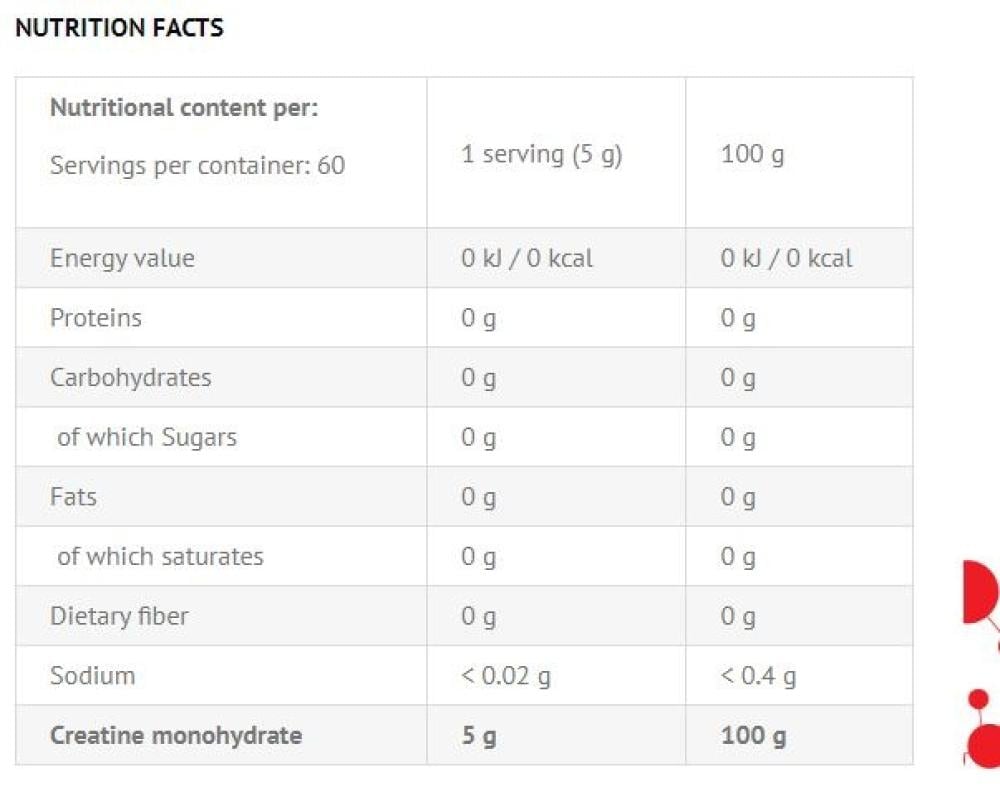Image resolution: width=1000 pixels, height=792 pixels.
Task: Click the NUTRITION FACTS heading
Action: click(x=119, y=28)
